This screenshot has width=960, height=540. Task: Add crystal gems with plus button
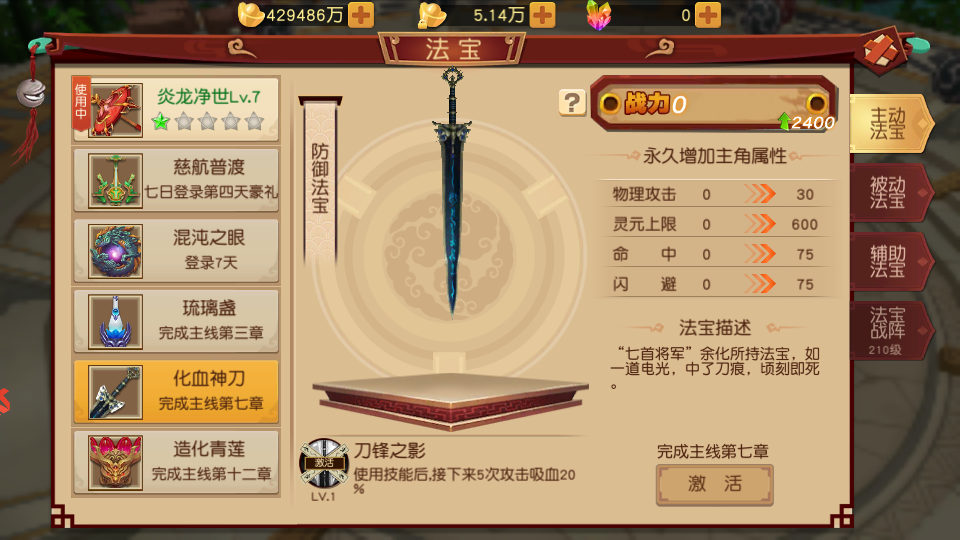pyautogui.click(x=708, y=15)
